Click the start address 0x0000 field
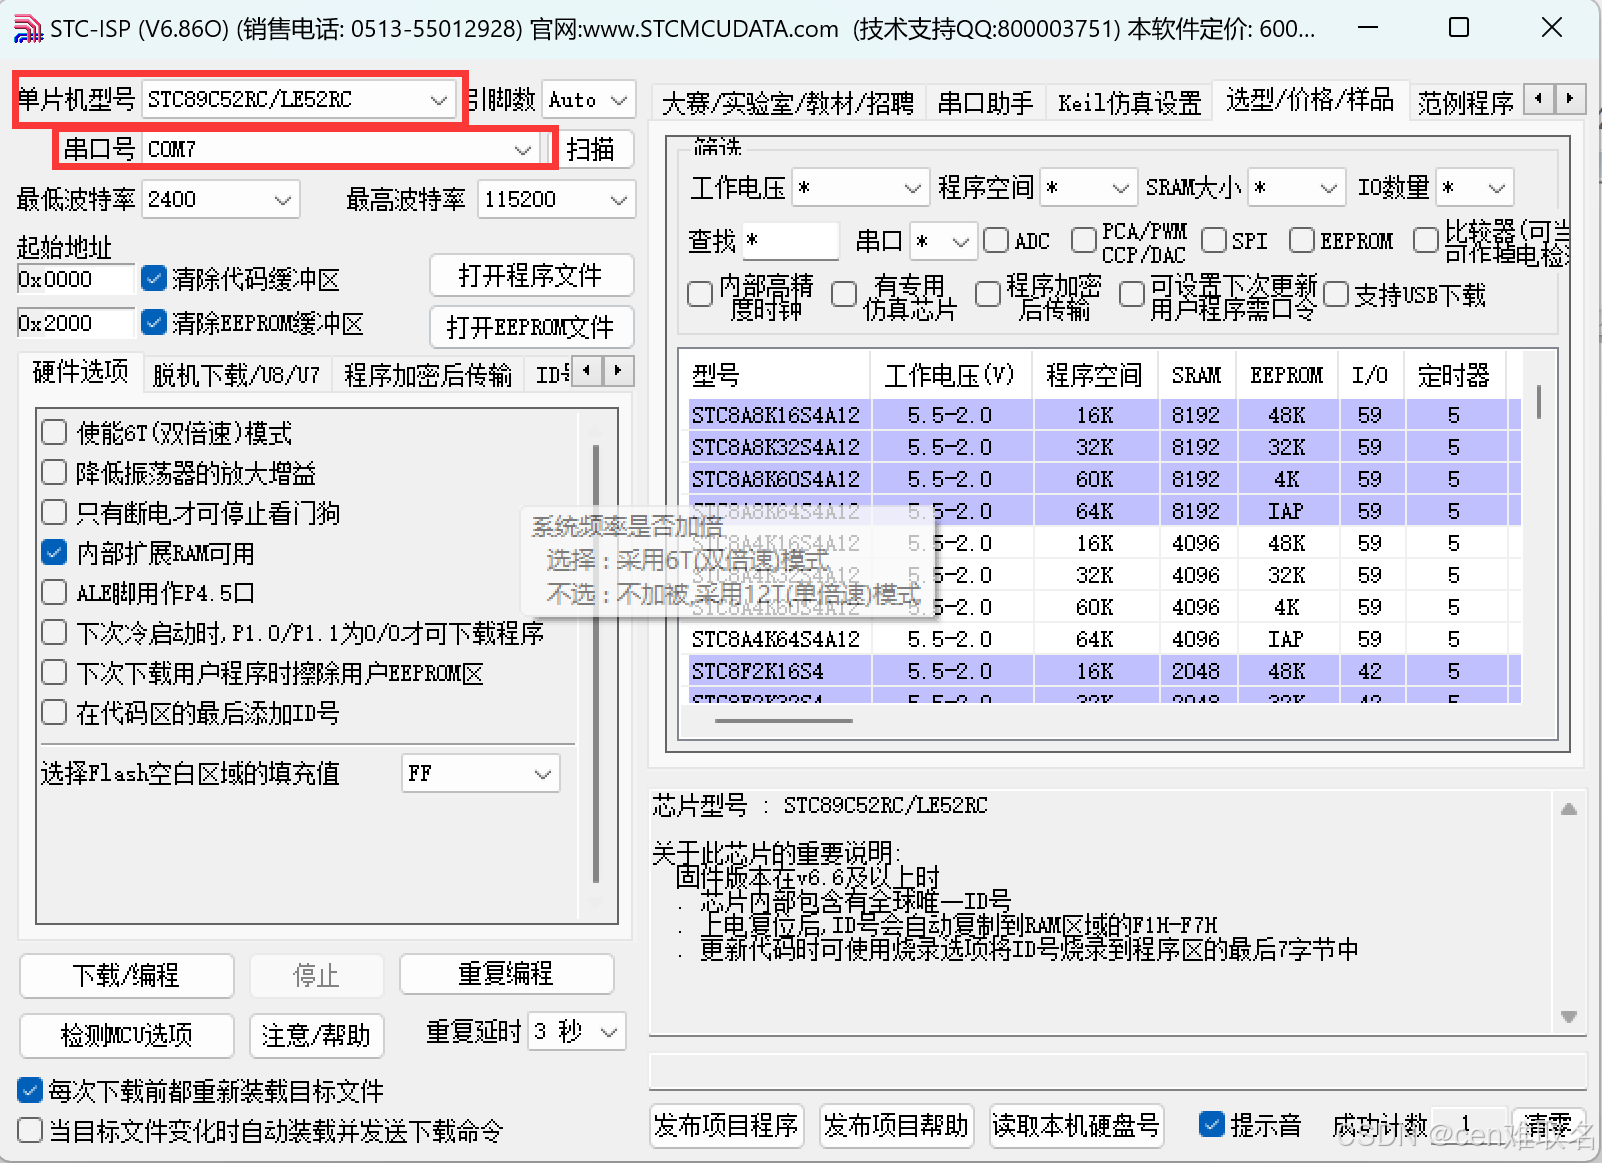1602x1163 pixels. [75, 280]
